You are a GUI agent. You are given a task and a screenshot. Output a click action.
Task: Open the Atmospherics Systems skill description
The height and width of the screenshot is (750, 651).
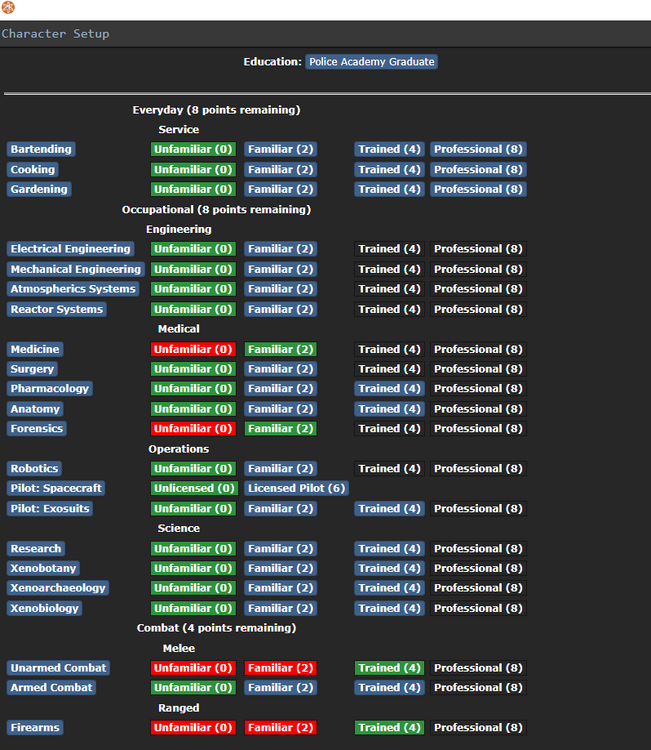(72, 289)
